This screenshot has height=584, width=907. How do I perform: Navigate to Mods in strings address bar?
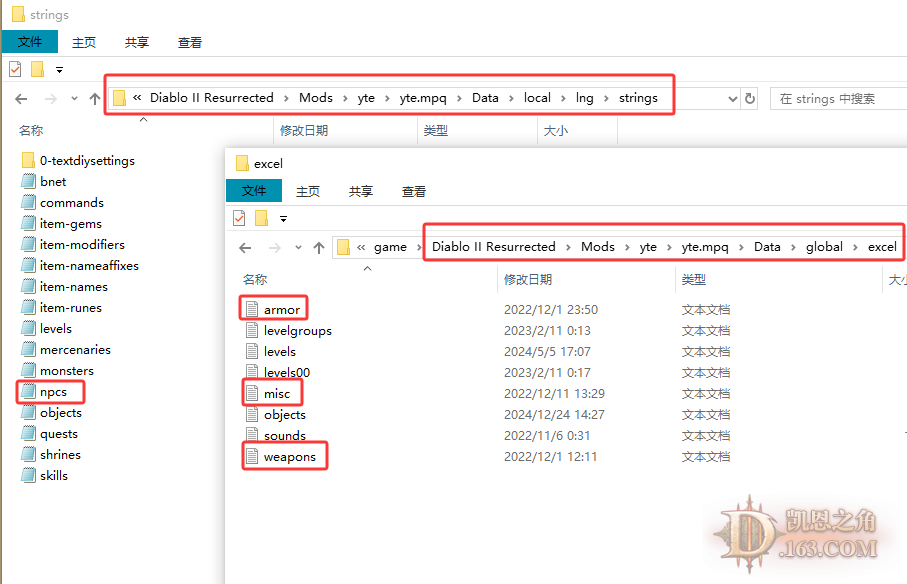316,98
